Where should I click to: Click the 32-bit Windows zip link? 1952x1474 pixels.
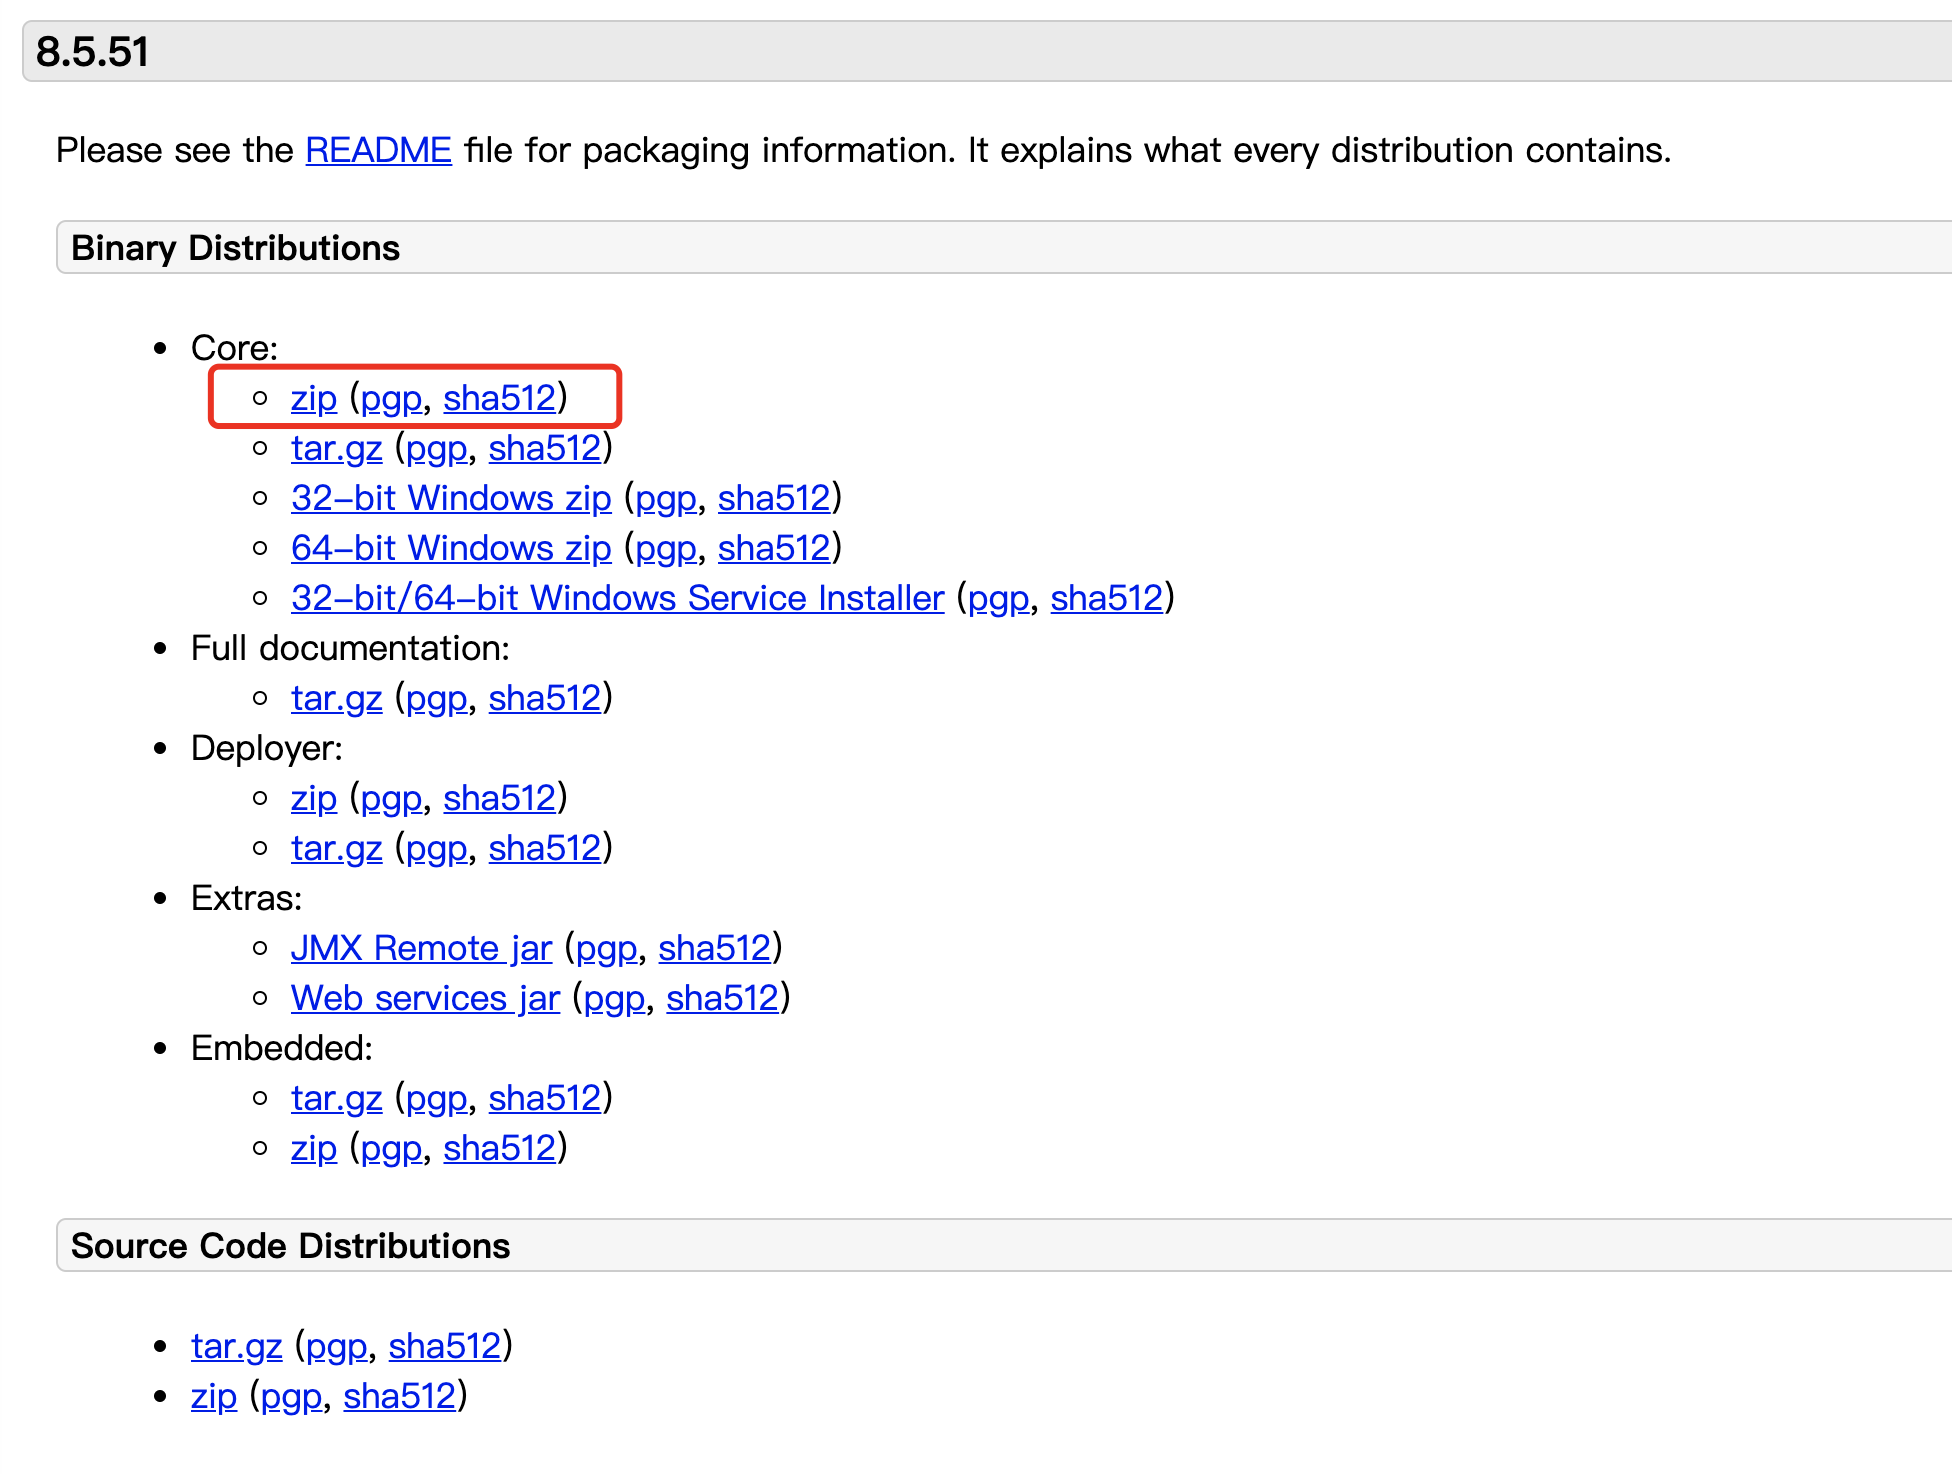[450, 498]
